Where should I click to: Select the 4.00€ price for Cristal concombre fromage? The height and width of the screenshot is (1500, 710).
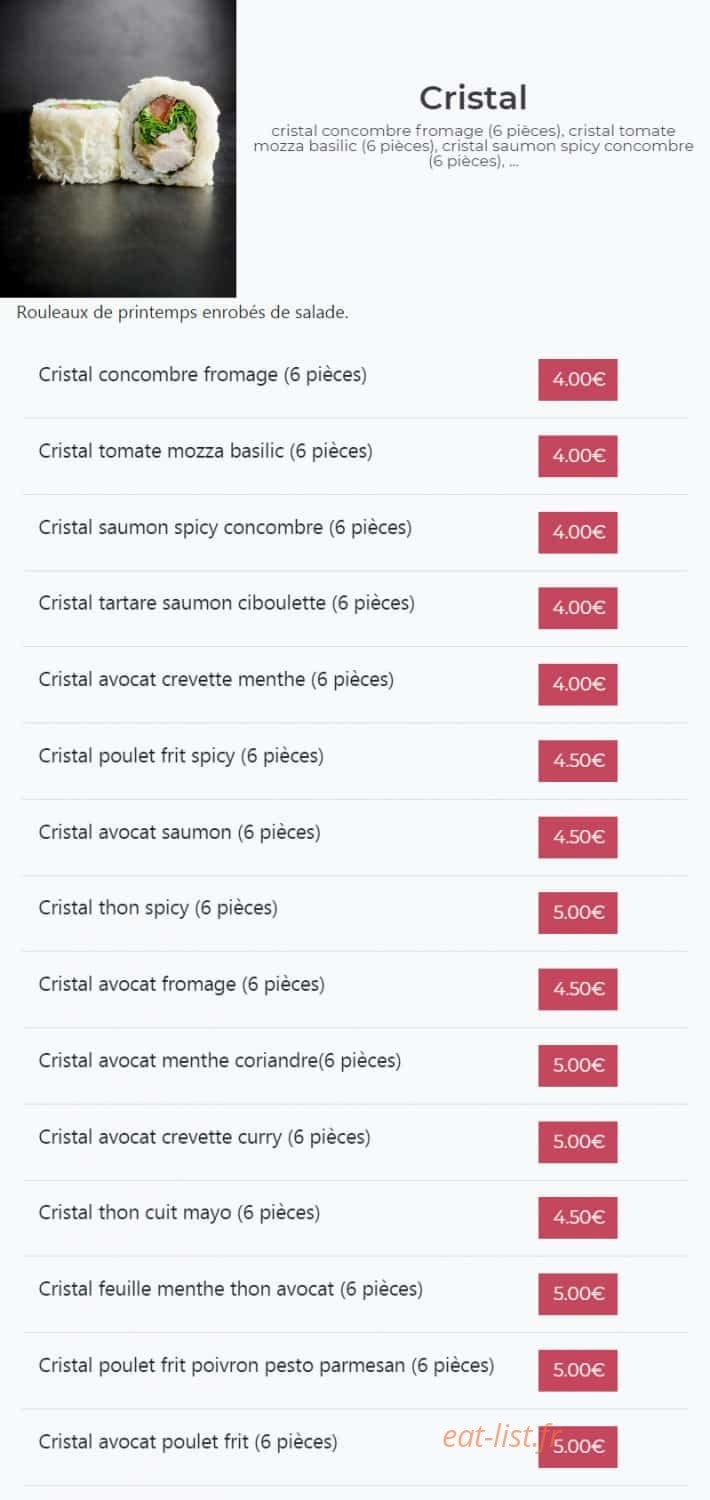[x=578, y=380]
